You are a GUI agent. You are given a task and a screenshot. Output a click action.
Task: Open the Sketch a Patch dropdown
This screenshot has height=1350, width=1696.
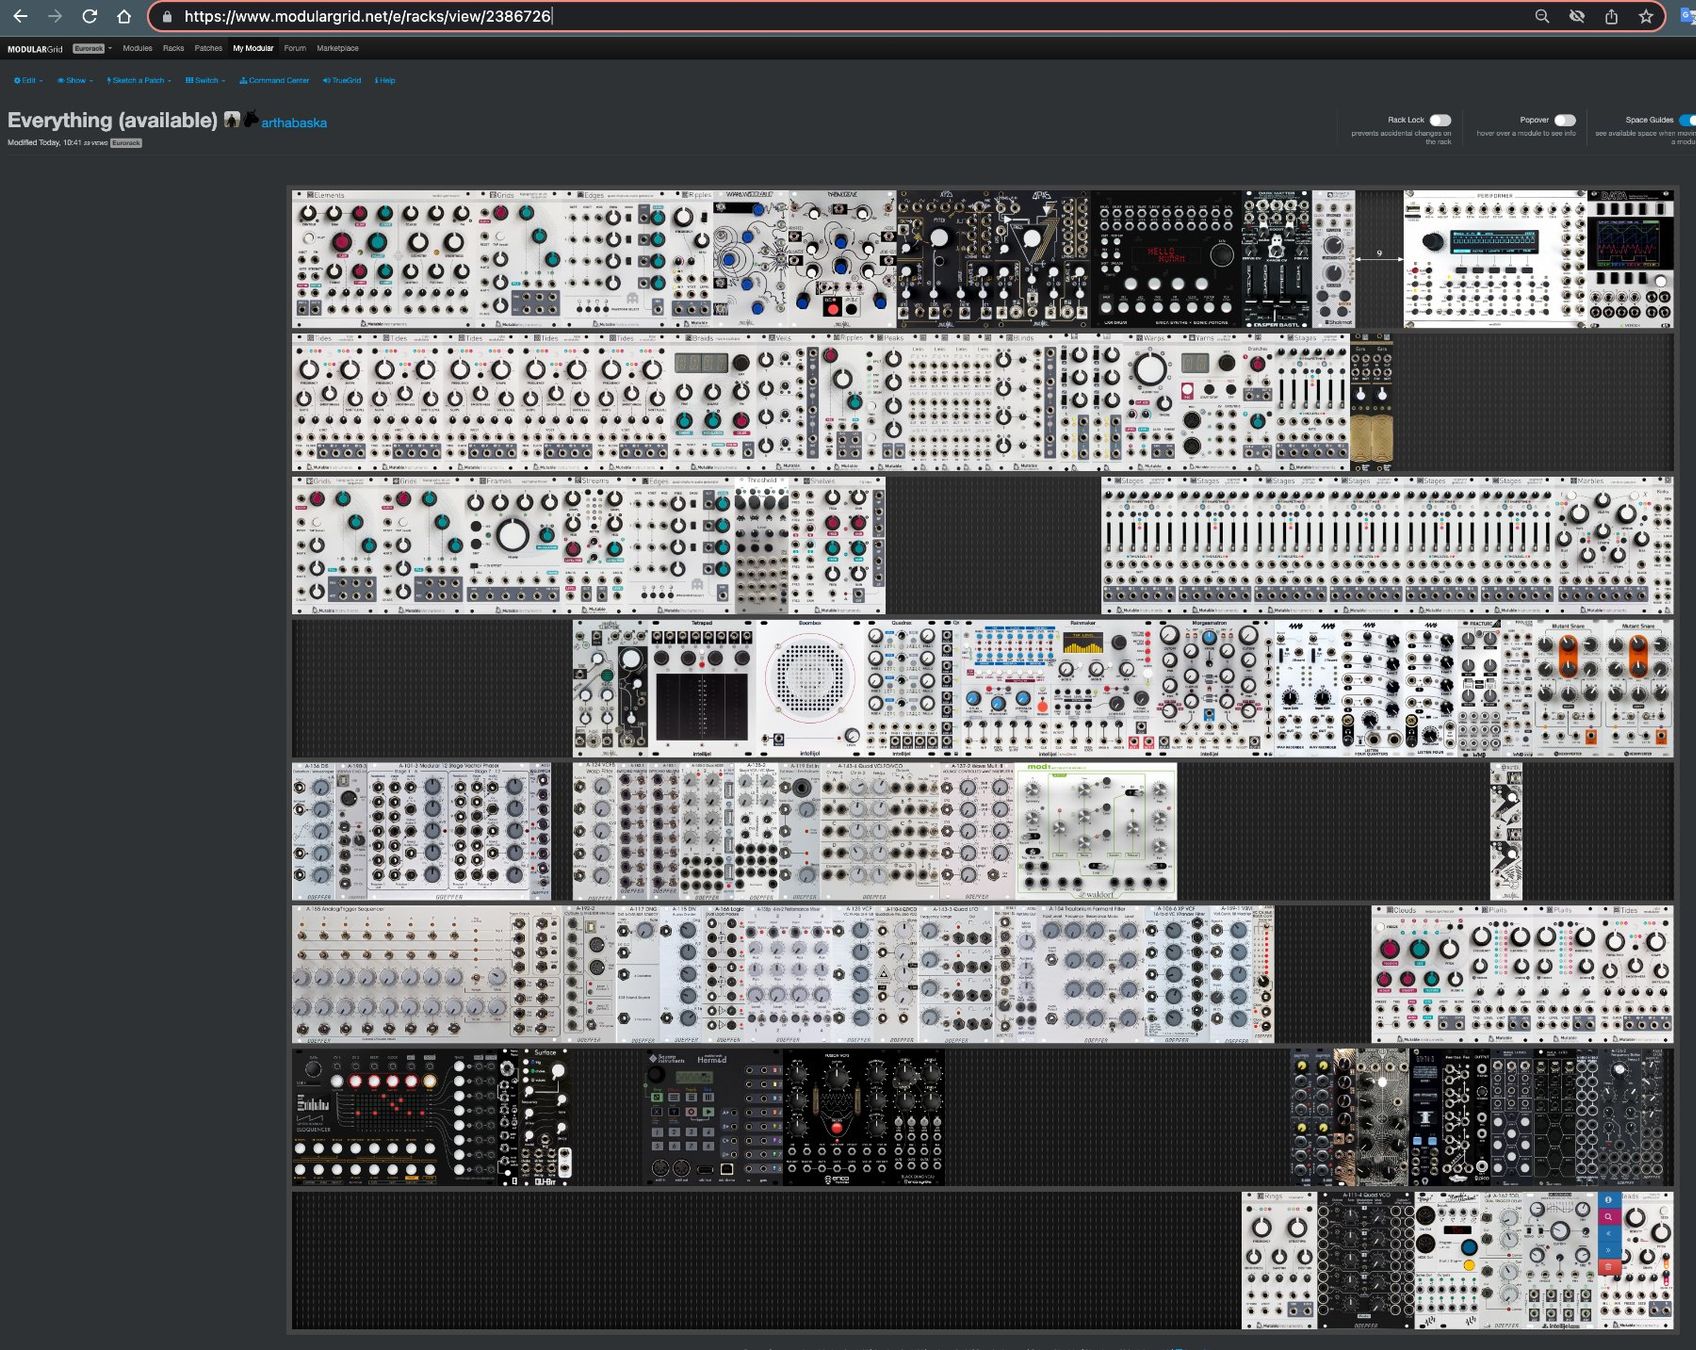(139, 80)
